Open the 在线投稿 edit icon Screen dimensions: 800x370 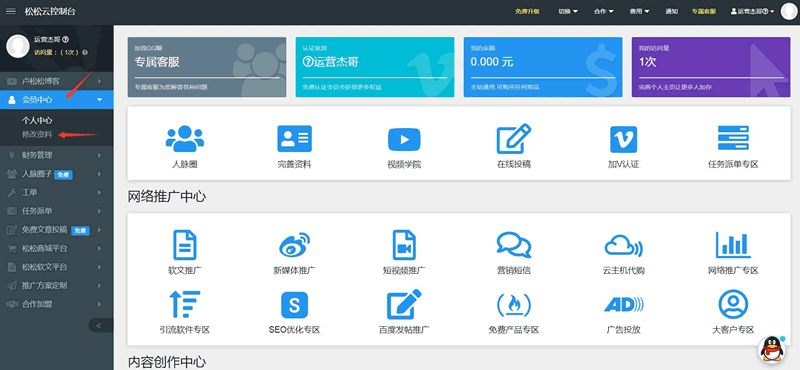point(514,139)
